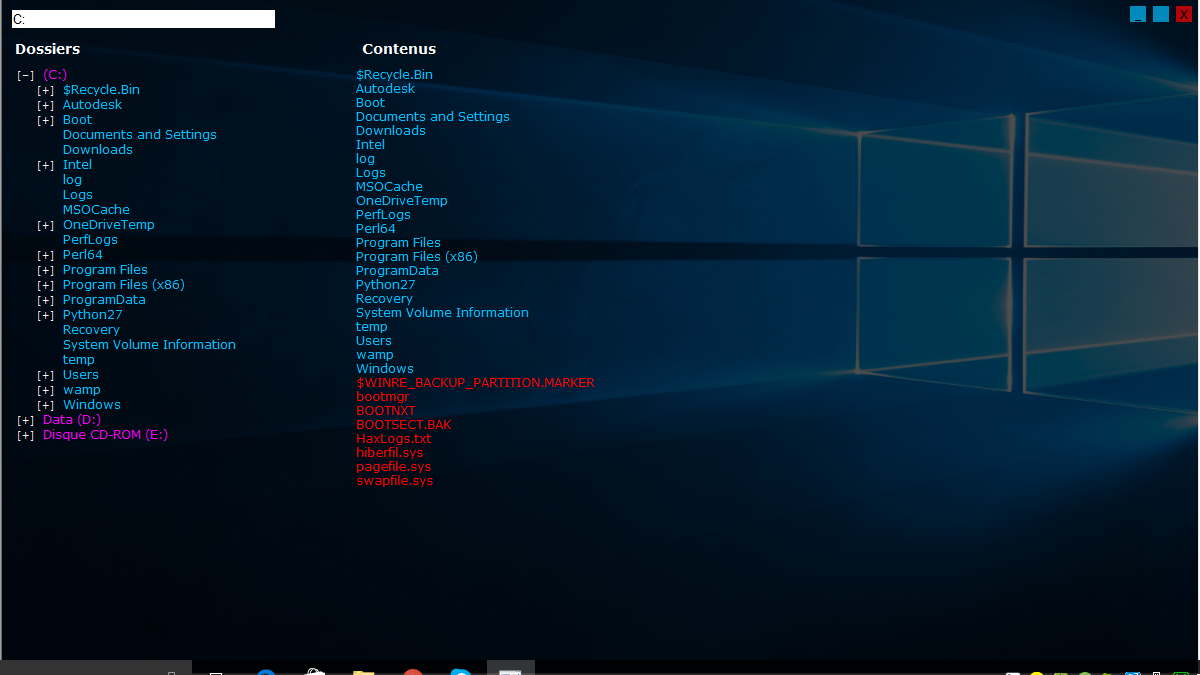The image size is (1200, 675).
Task: Expand the Python27 node in Dossiers
Action: (46, 315)
